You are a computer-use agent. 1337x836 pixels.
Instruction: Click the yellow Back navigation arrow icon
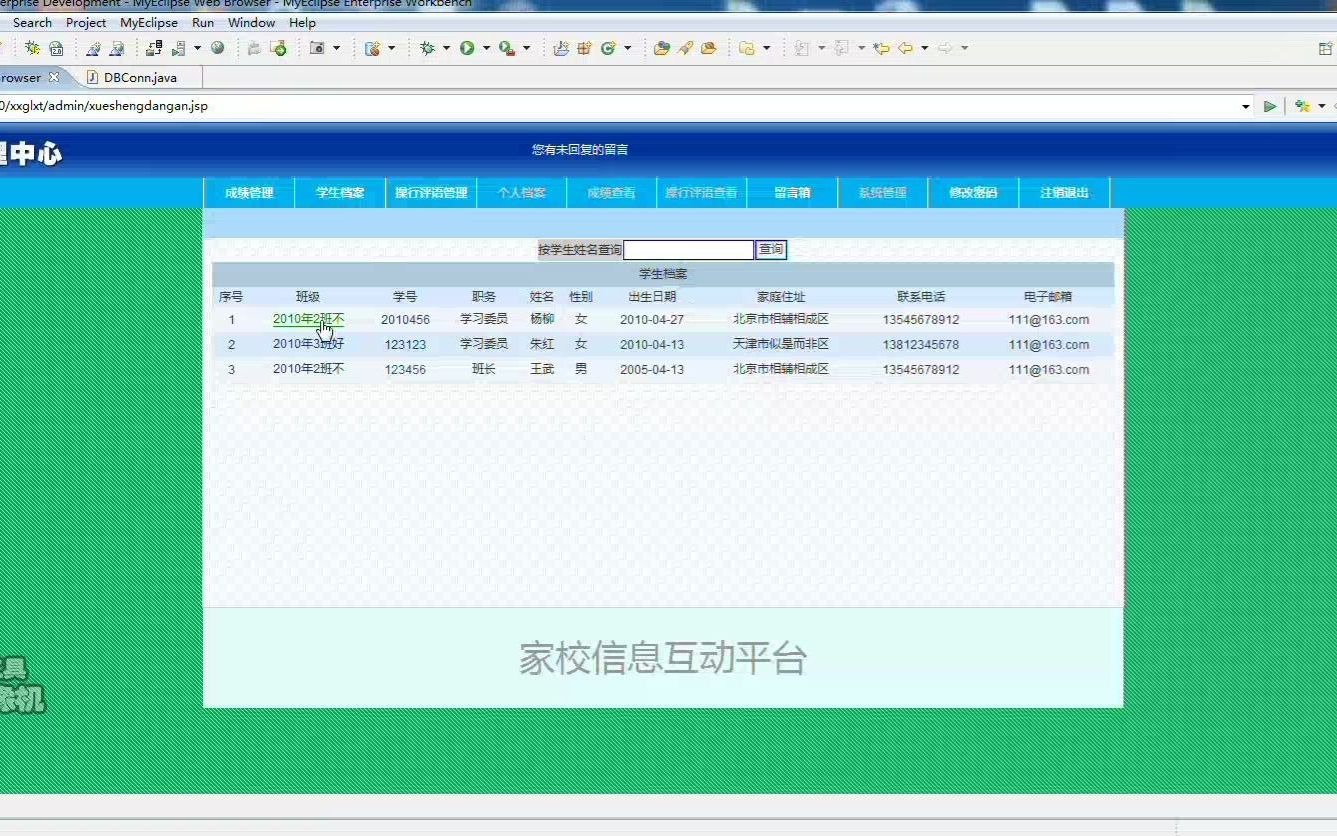[x=905, y=47]
